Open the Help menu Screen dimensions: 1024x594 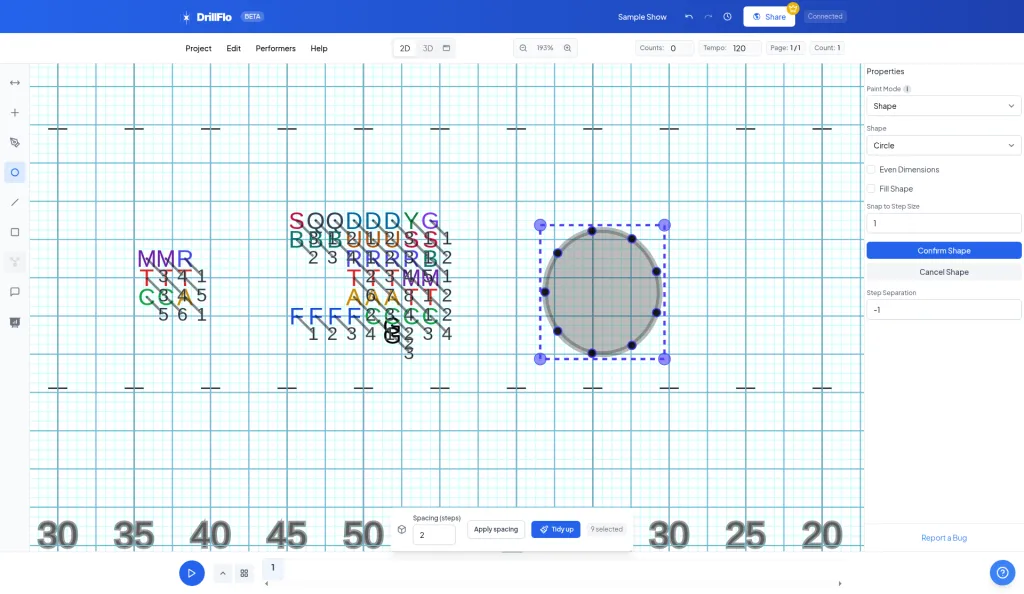tap(319, 48)
